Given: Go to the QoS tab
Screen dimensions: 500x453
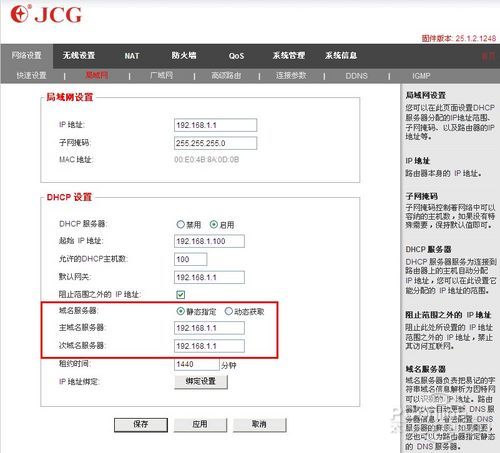Looking at the screenshot, I should coord(236,56).
